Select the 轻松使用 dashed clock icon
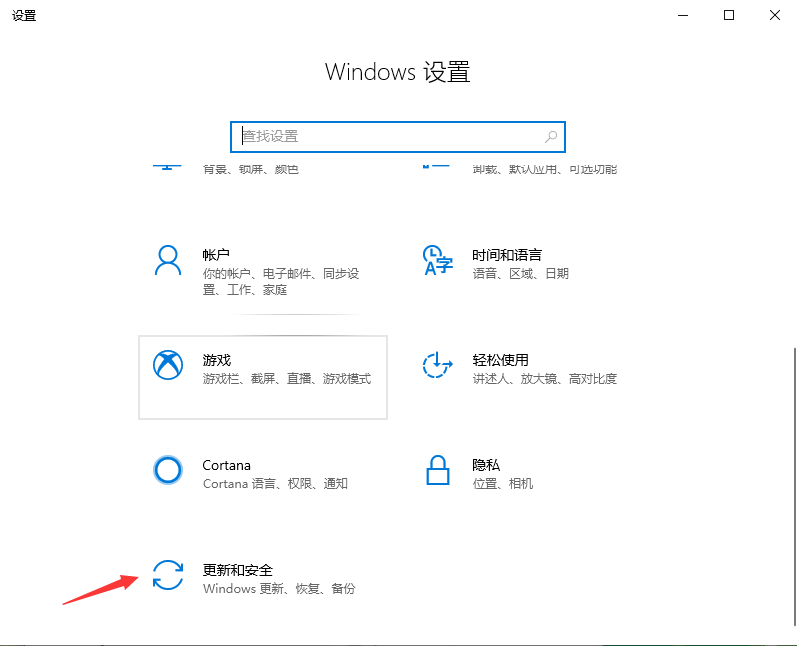This screenshot has height=646, width=797. (x=437, y=365)
